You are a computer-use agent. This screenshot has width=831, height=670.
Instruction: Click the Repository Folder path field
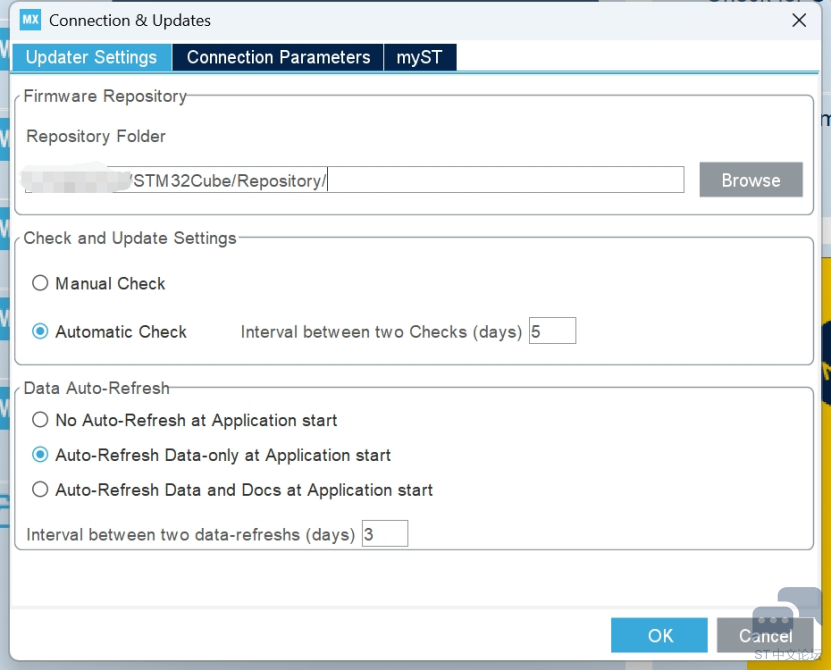coord(354,180)
